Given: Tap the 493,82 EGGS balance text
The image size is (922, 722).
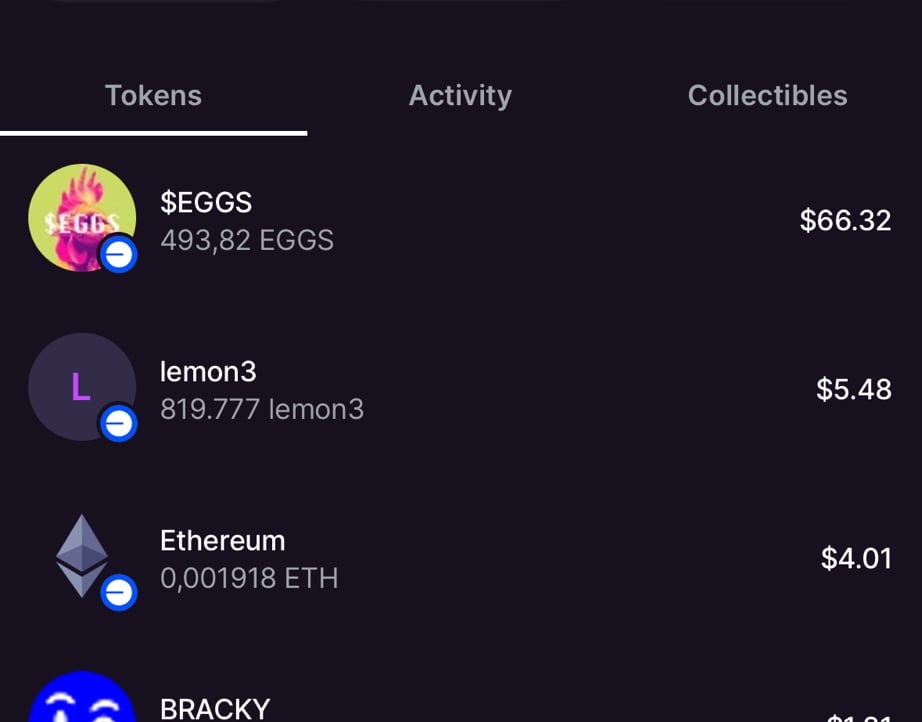Looking at the screenshot, I should tap(247, 241).
